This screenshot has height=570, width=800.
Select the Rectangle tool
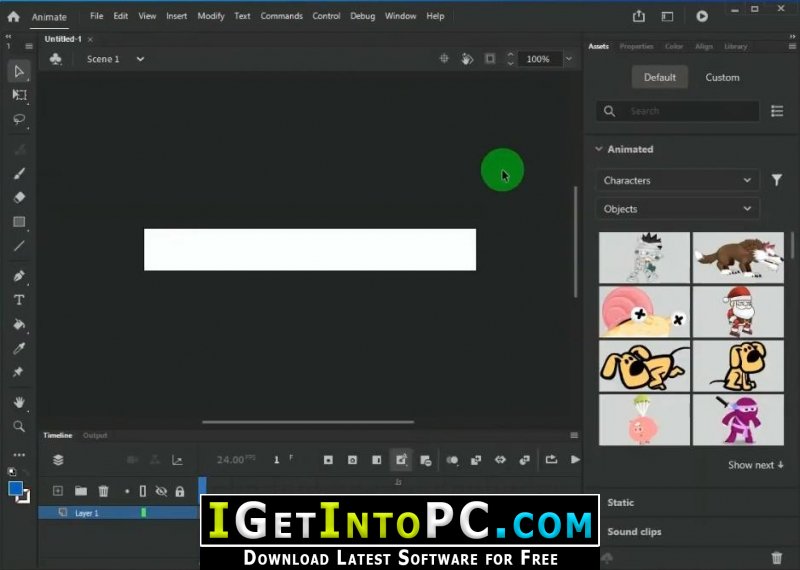(x=19, y=221)
